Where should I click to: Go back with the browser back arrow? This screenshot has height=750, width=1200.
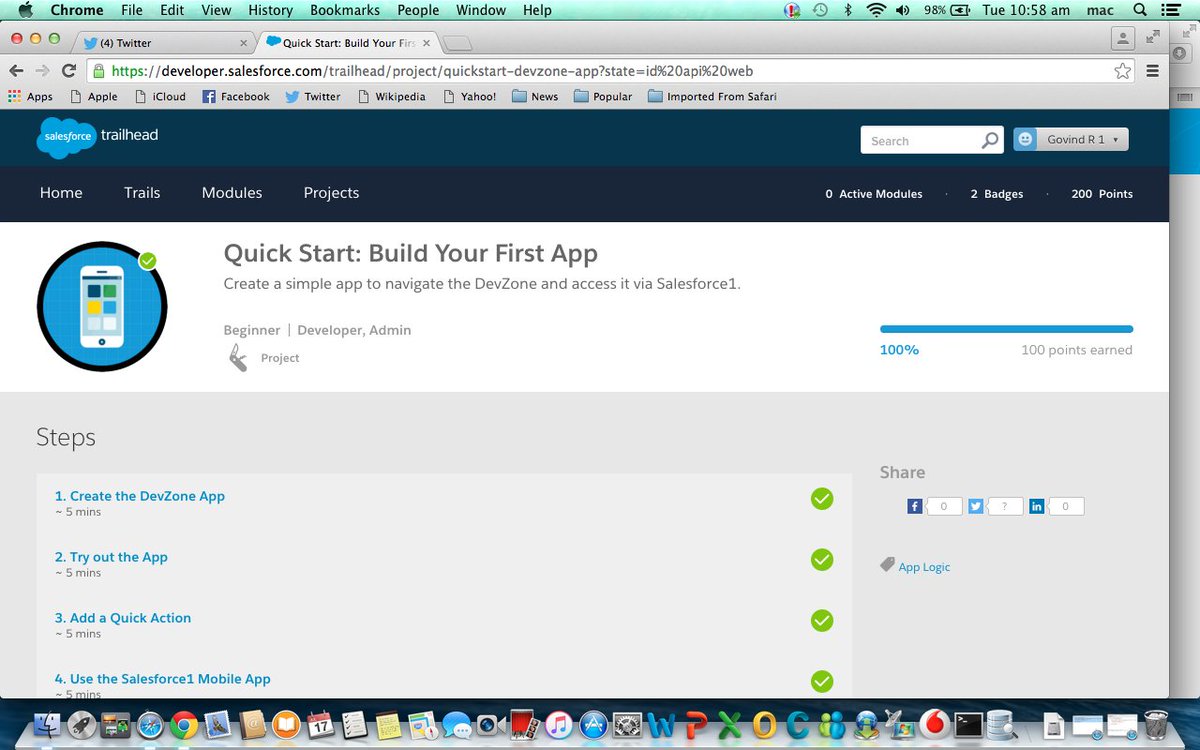pyautogui.click(x=16, y=71)
